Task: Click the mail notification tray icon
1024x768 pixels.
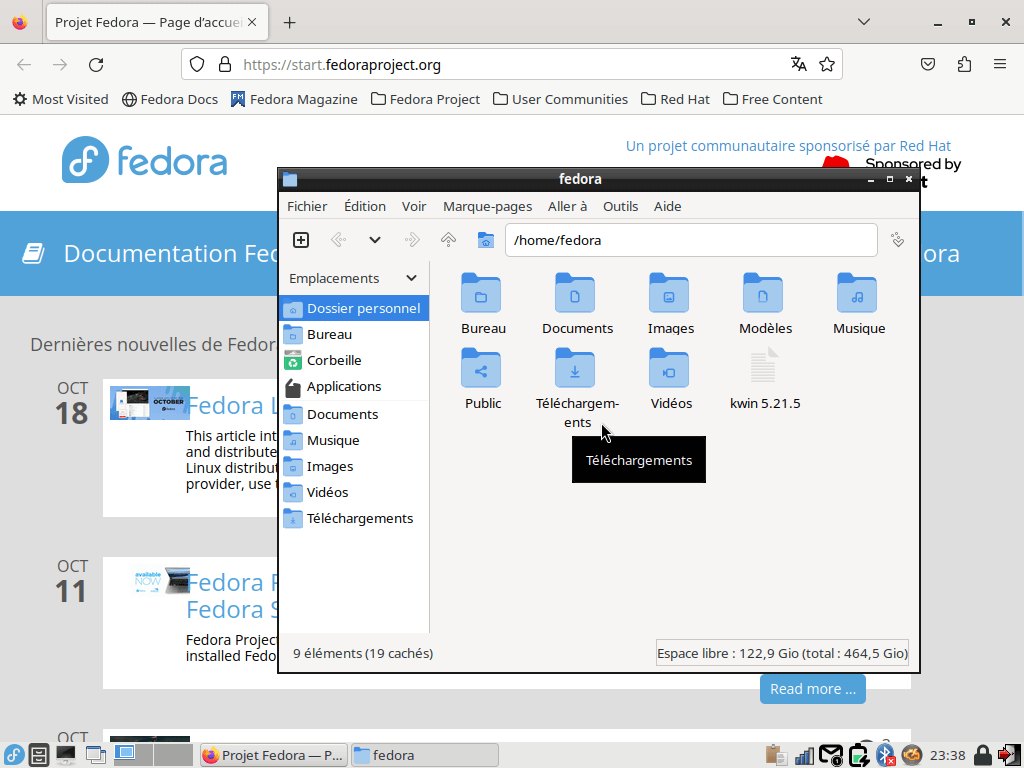Action: tap(831, 755)
